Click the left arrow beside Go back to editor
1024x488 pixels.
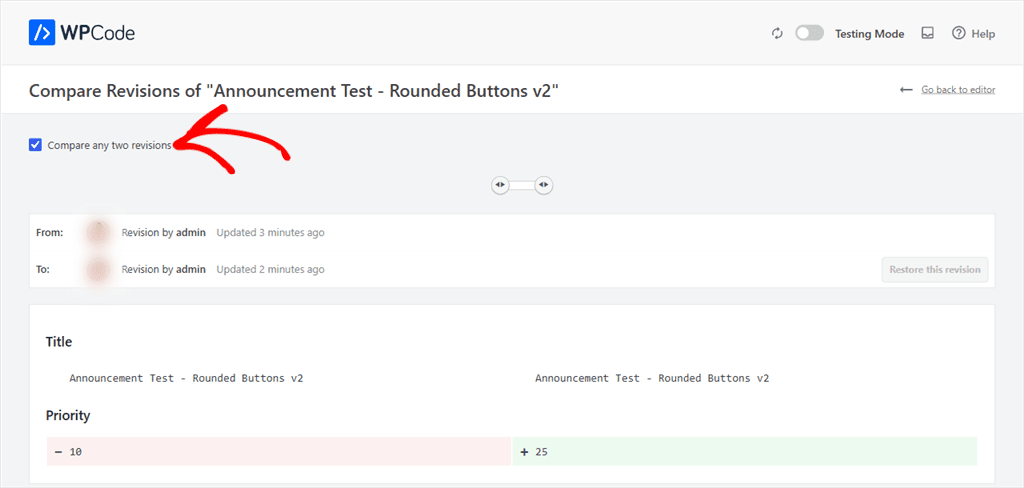[x=906, y=89]
